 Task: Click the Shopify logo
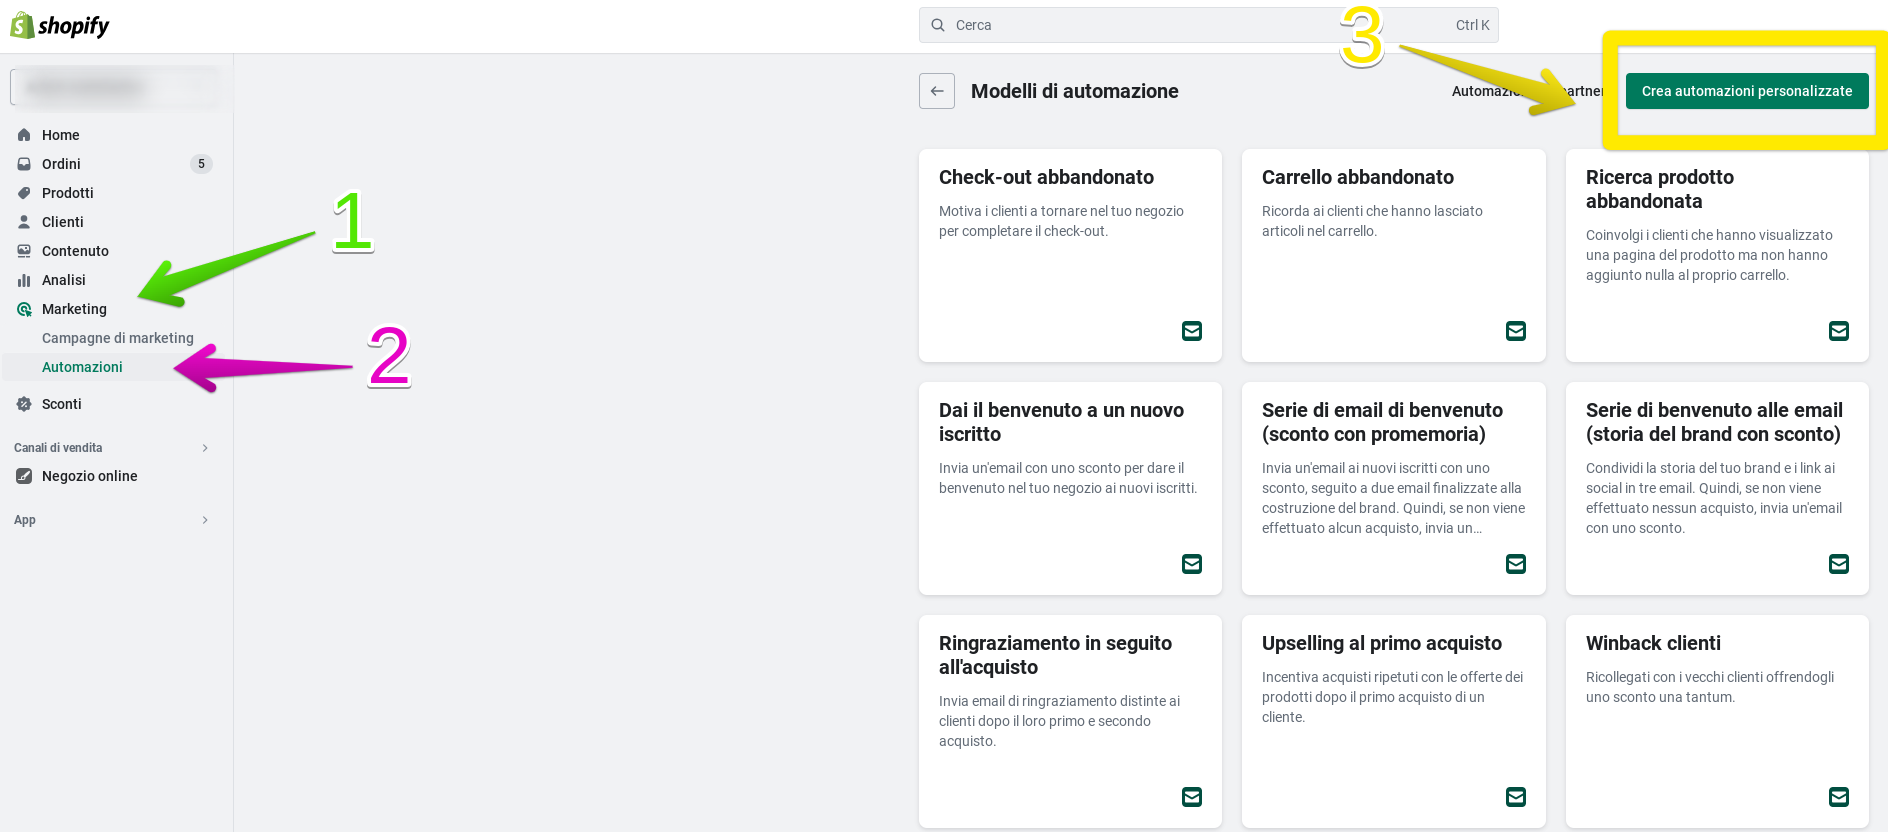click(60, 26)
